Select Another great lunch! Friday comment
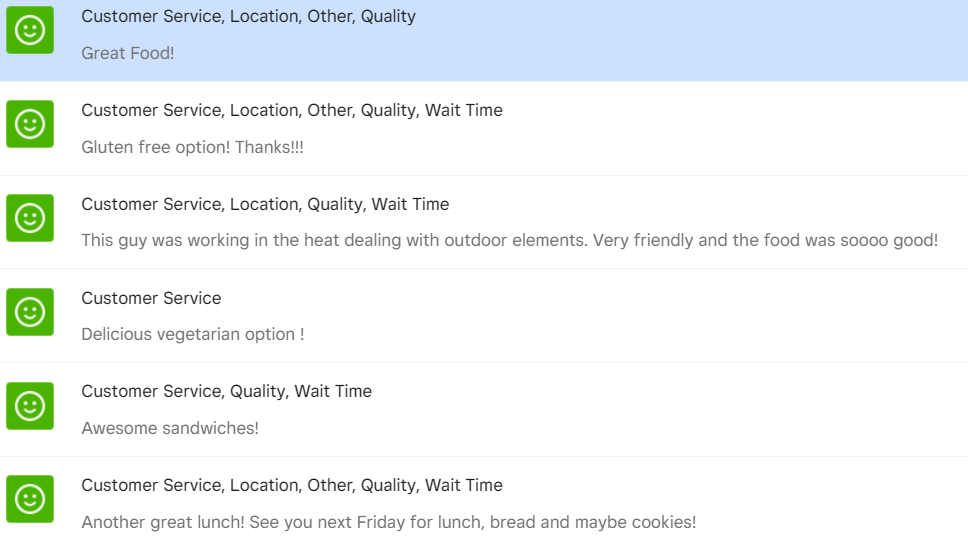 coord(389,522)
